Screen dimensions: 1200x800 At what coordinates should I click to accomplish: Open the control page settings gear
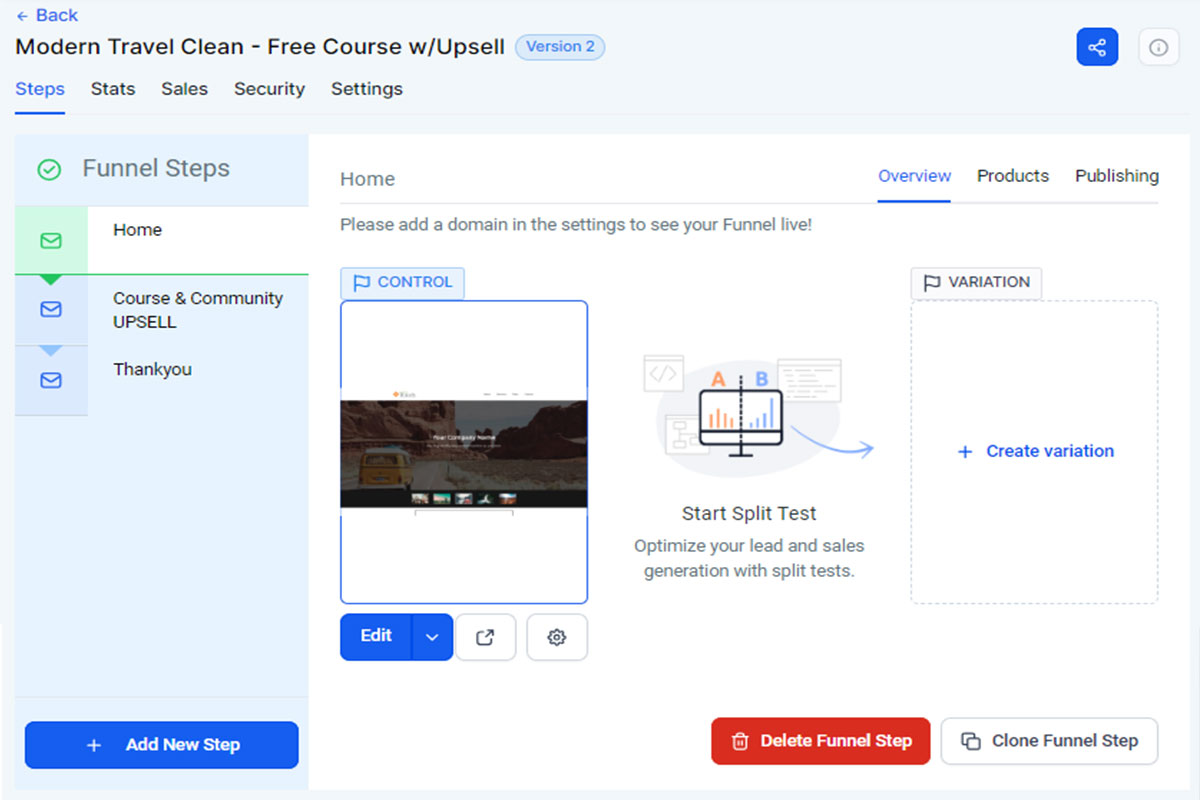pyautogui.click(x=557, y=637)
